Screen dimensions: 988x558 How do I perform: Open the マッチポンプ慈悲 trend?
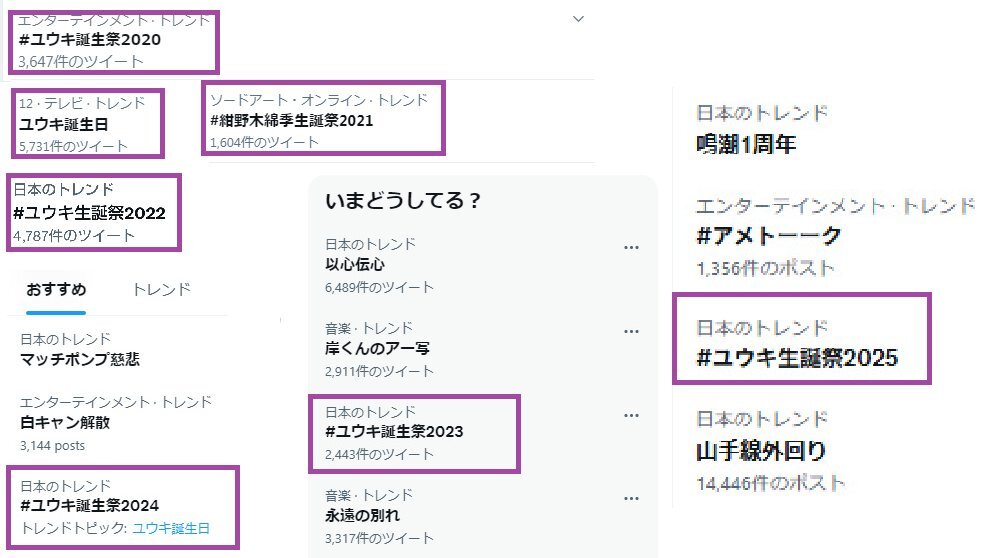tap(80, 359)
